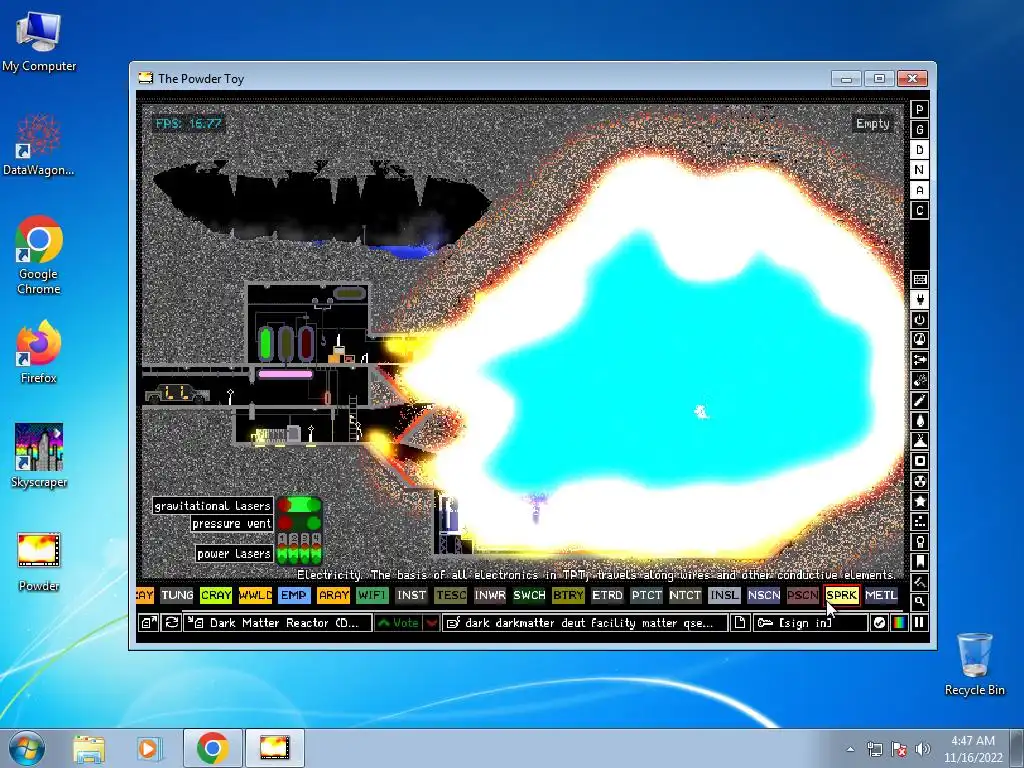Reload the simulation with refresh icon

coord(171,623)
